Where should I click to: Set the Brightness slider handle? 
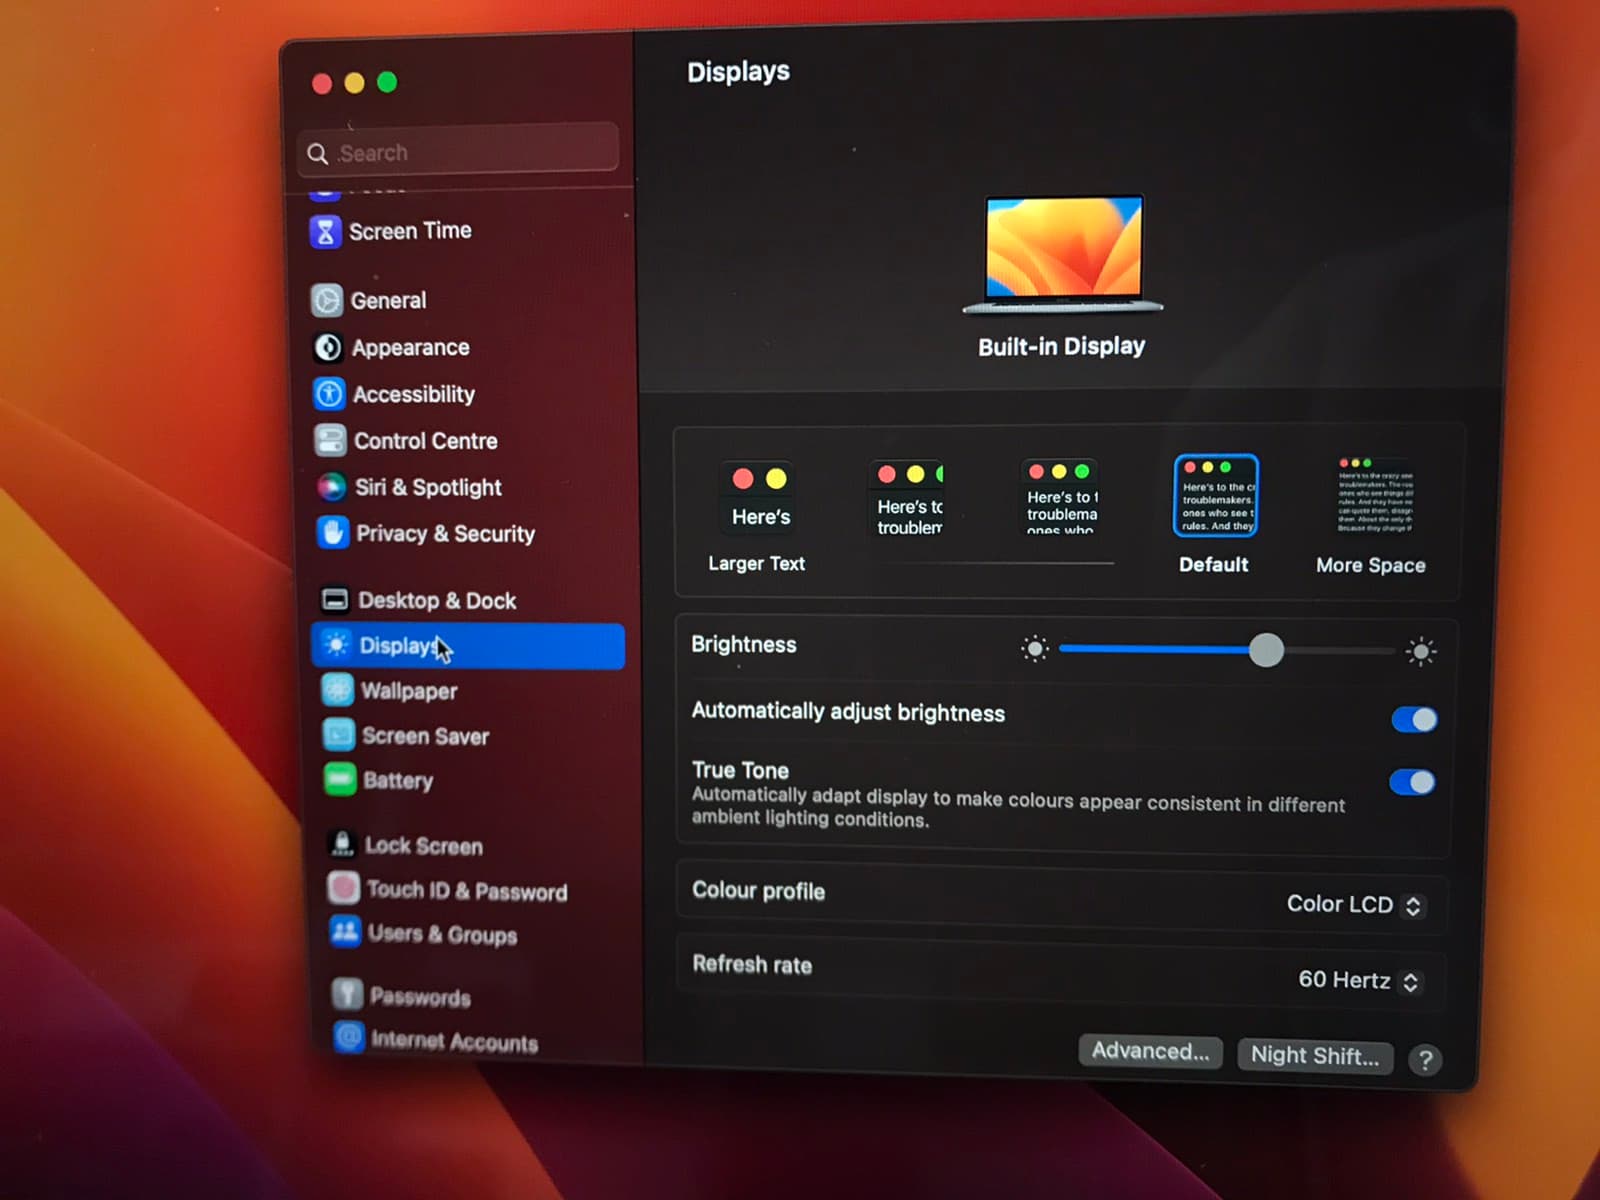[x=1266, y=650]
